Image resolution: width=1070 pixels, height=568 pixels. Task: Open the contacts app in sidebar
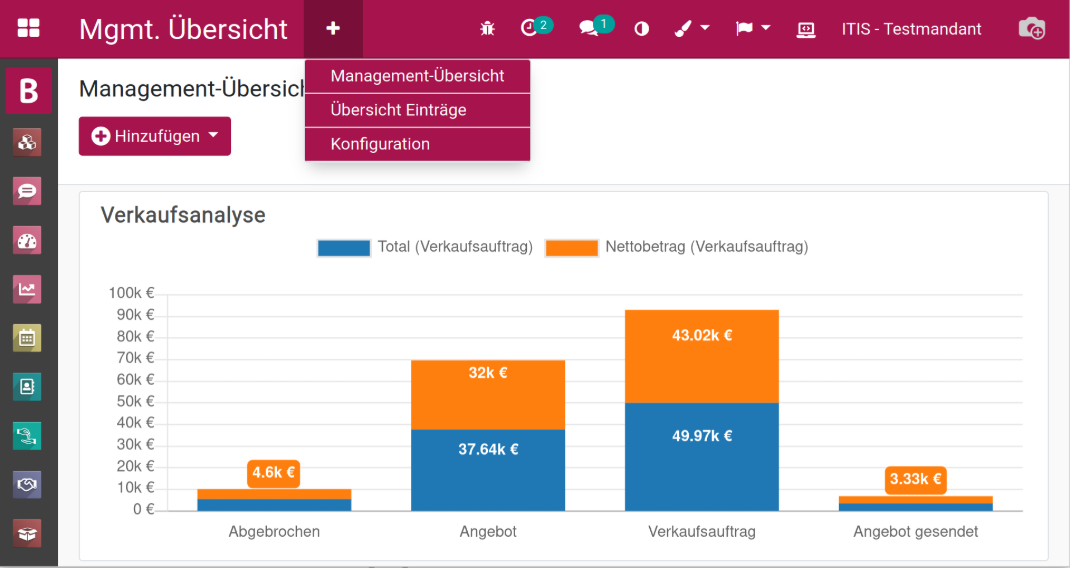[x=28, y=386]
